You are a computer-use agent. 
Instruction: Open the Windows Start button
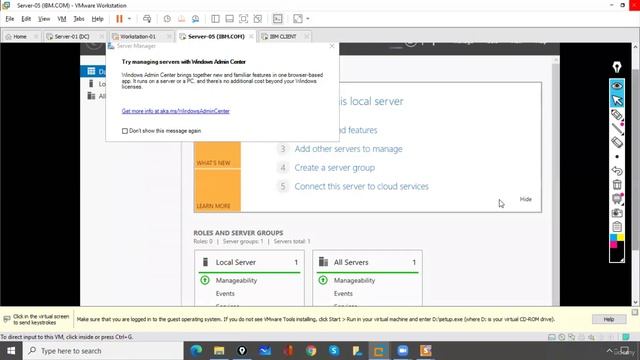pos(11,351)
